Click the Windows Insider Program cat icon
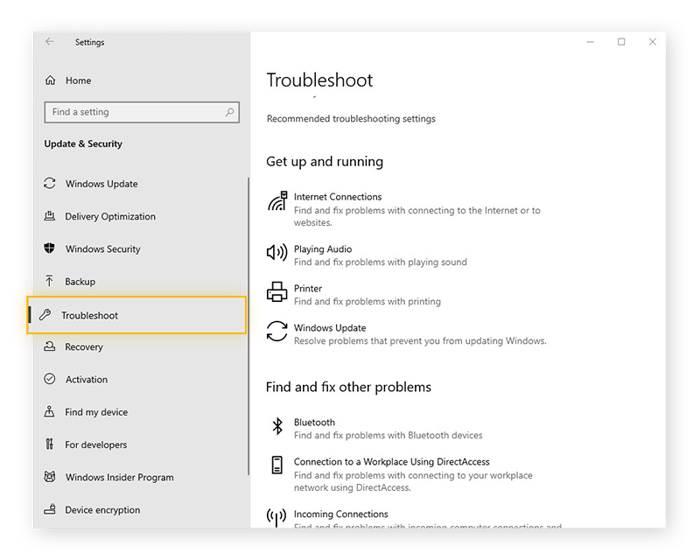Screen dimensions: 700x560 (x=50, y=477)
